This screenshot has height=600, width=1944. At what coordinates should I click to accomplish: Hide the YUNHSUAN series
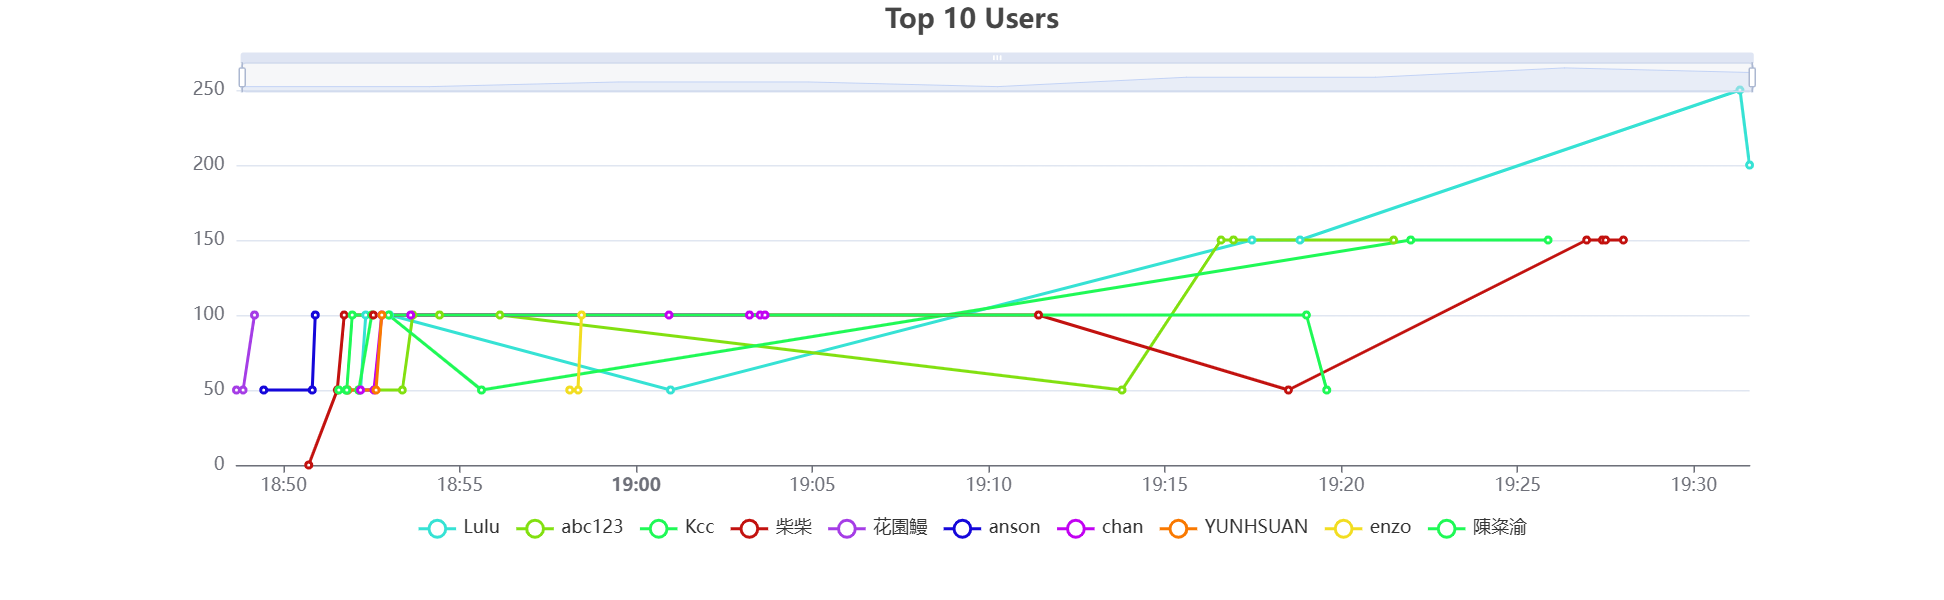point(1234,528)
